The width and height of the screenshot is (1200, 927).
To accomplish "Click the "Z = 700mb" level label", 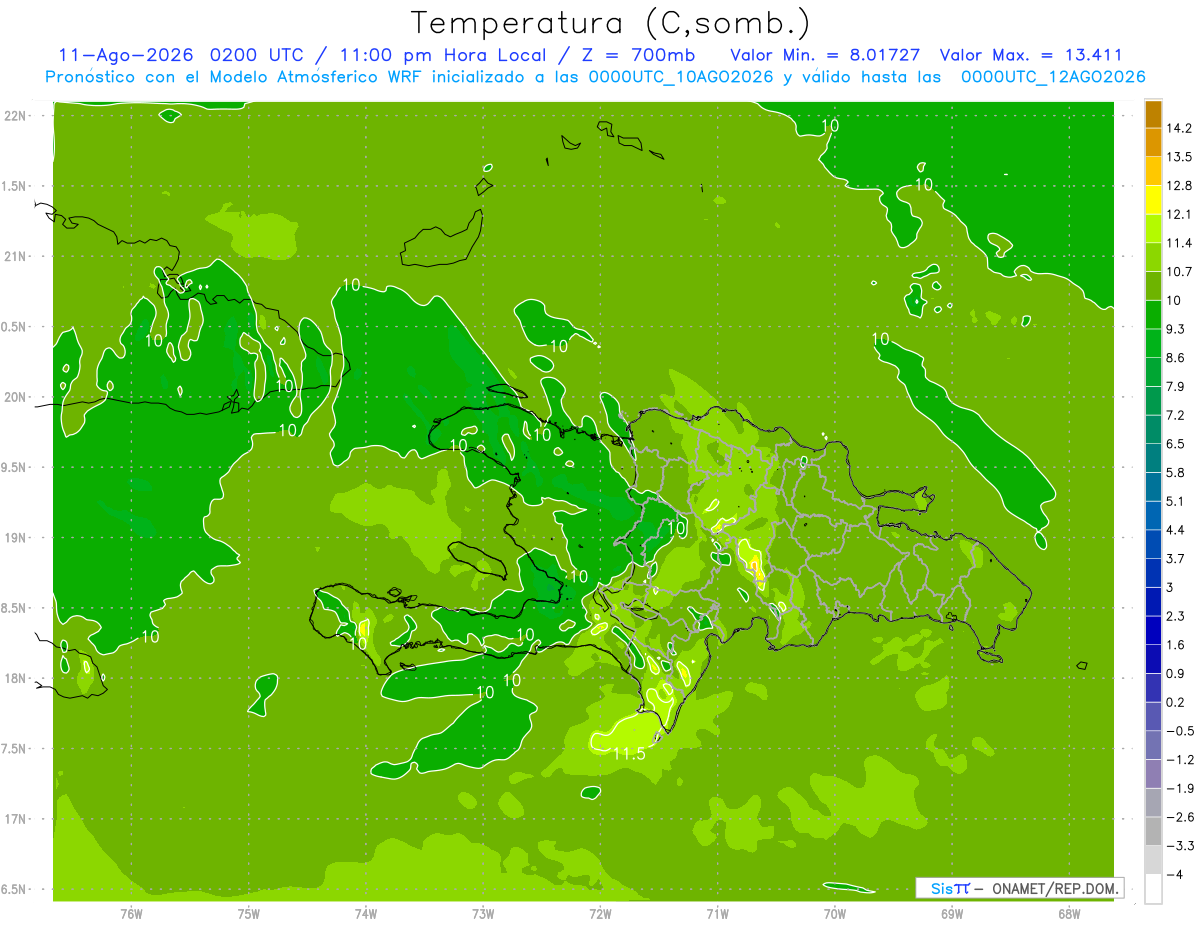I will tap(637, 55).
